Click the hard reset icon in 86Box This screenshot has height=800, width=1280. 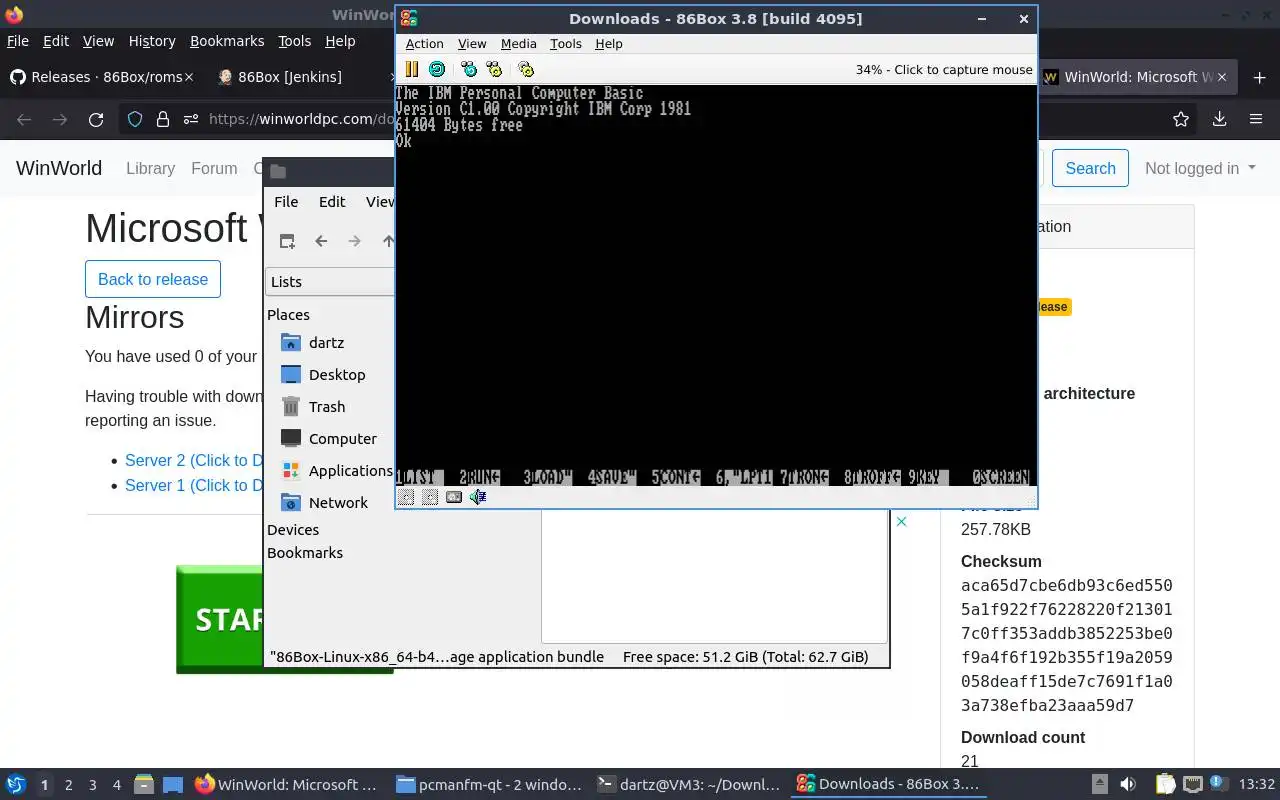pos(437,69)
